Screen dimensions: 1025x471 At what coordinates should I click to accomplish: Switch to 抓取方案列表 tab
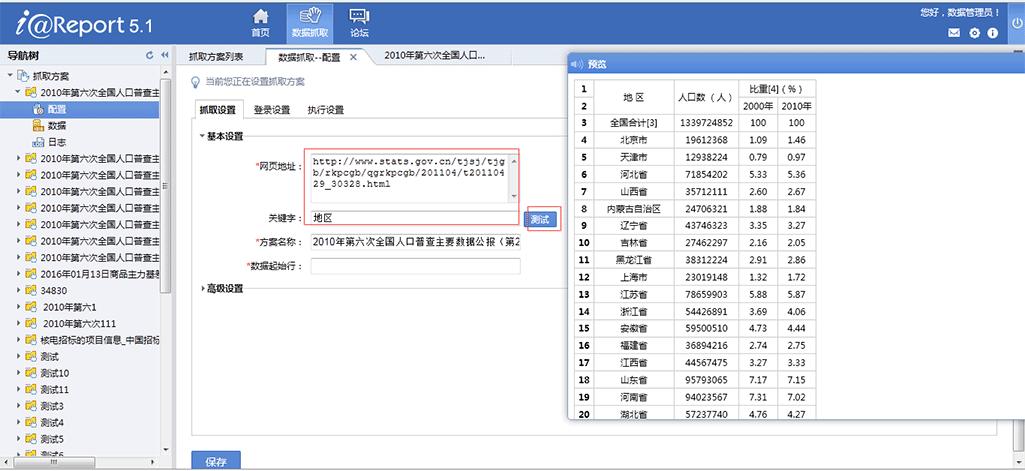216,57
